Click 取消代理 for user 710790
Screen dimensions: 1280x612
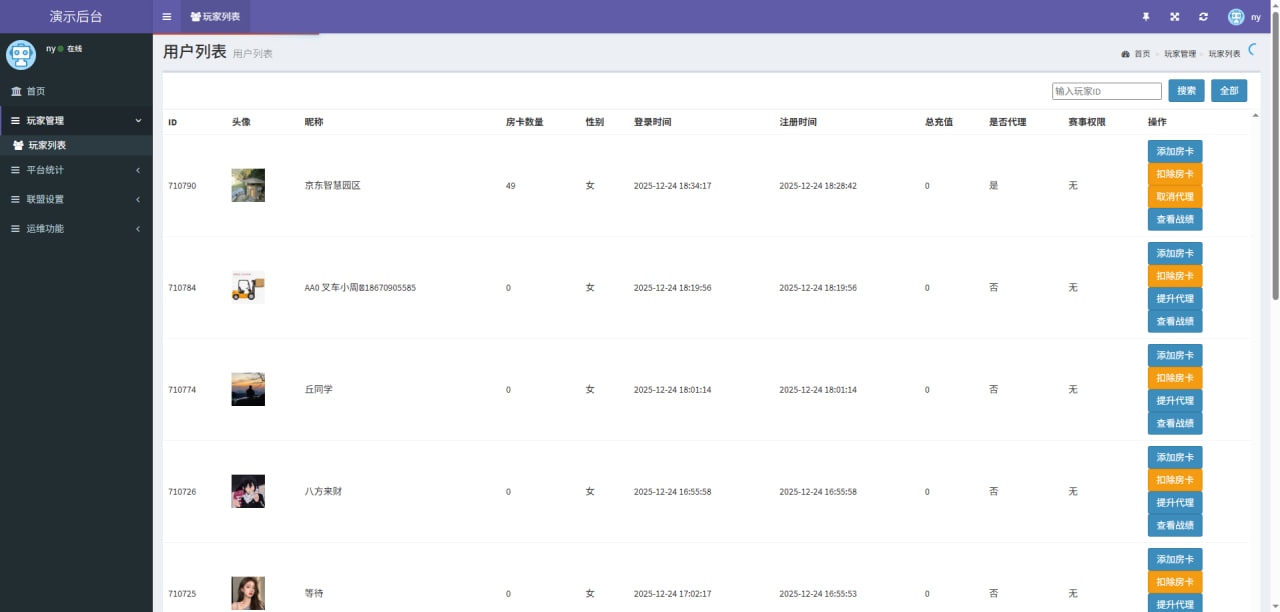[x=1175, y=197]
